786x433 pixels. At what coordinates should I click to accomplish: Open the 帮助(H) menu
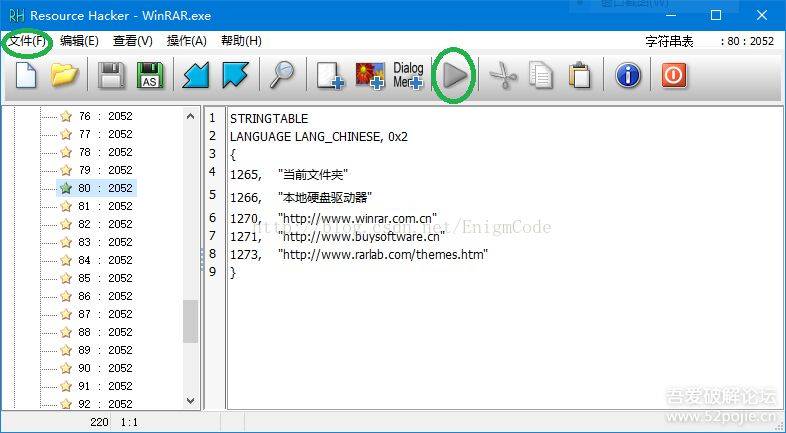[x=241, y=41]
